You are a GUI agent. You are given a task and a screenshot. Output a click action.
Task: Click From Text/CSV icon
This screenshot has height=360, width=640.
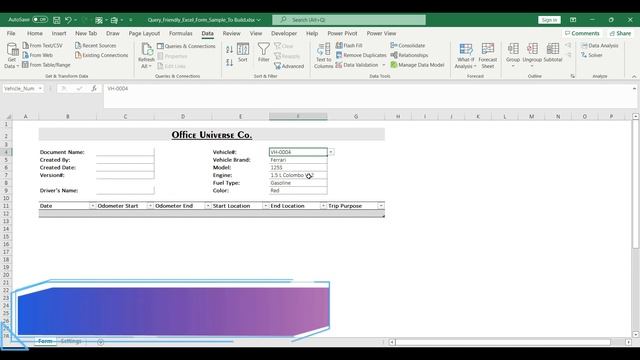[26, 45]
